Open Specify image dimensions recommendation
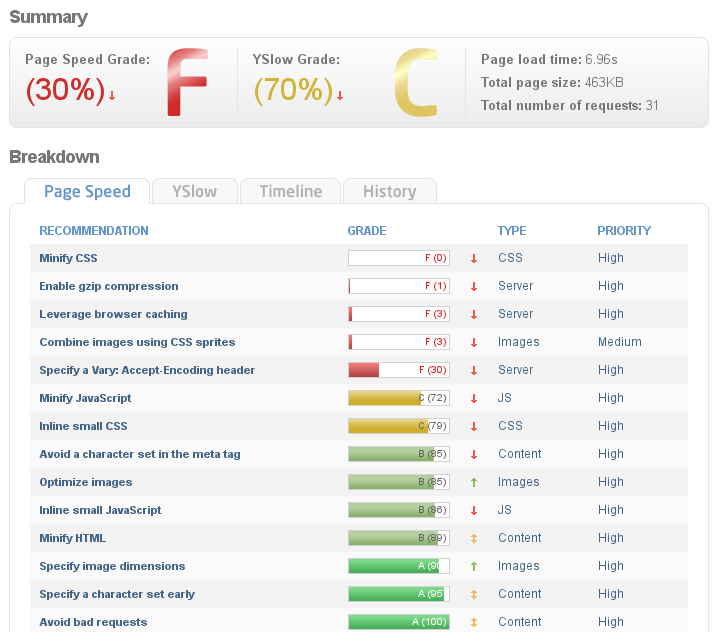The image size is (719, 632). (112, 566)
